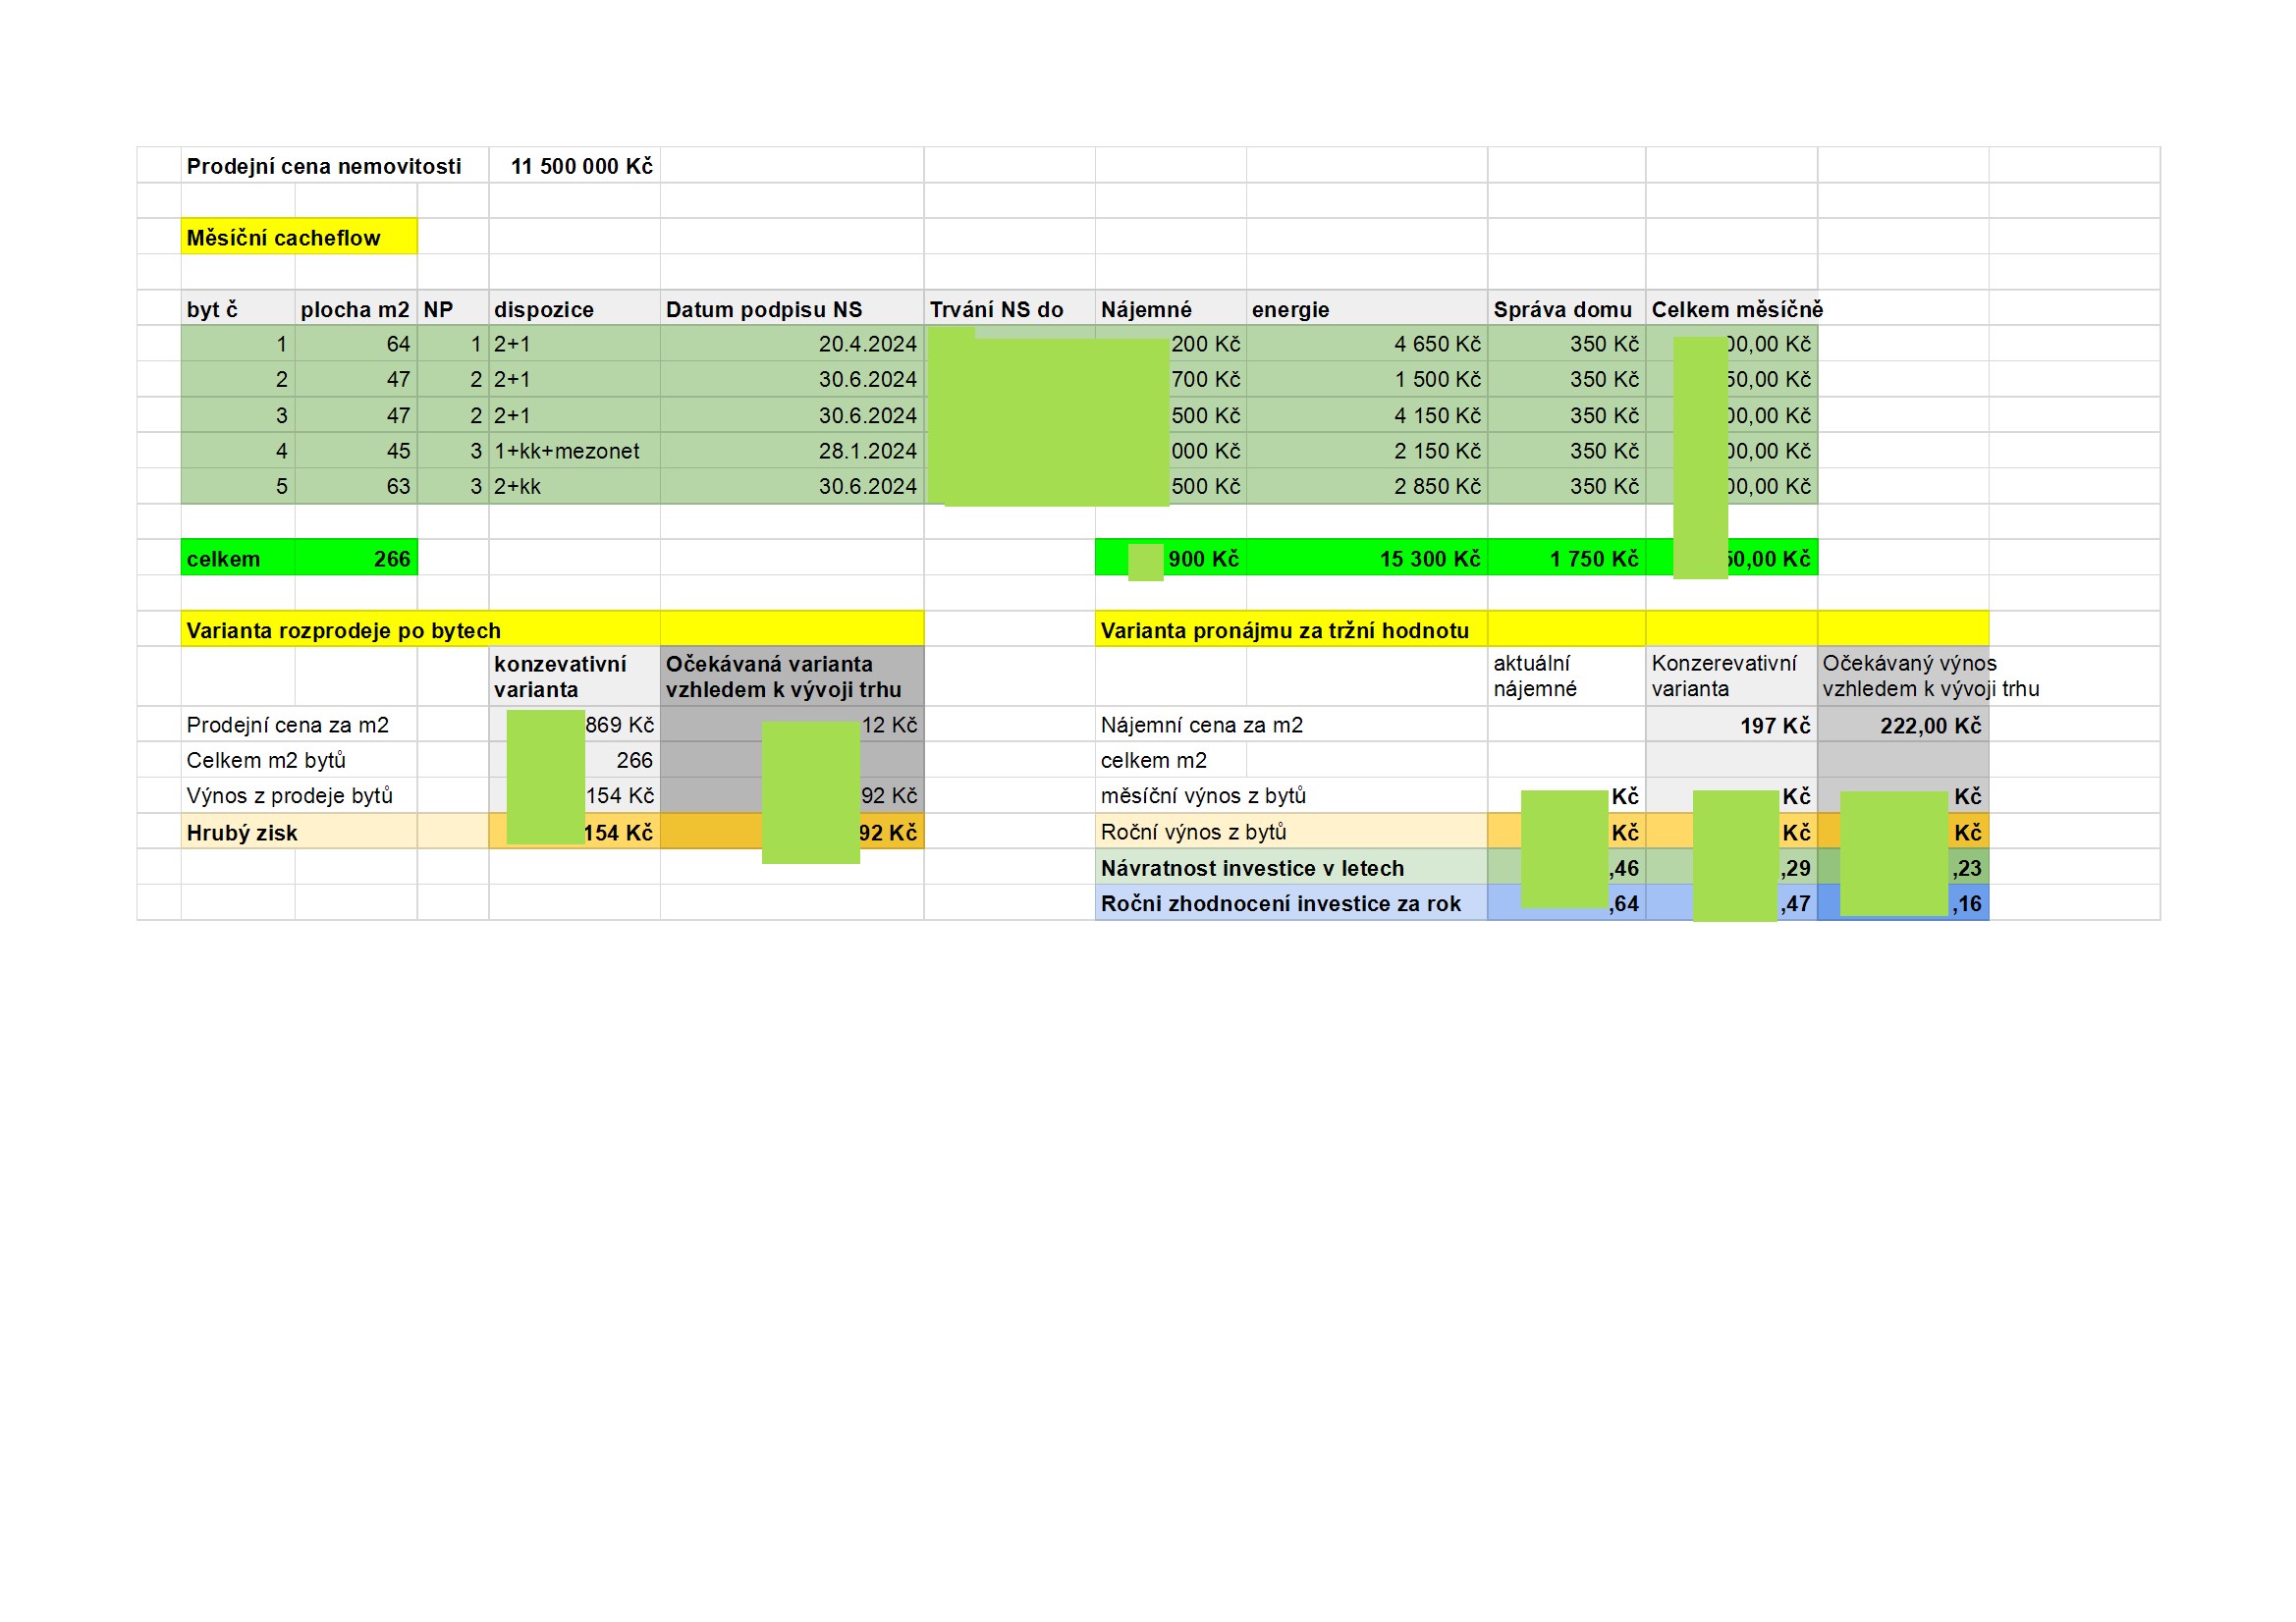The width and height of the screenshot is (2296, 1622).
Task: Click the green celkem label cell
Action: (238, 558)
